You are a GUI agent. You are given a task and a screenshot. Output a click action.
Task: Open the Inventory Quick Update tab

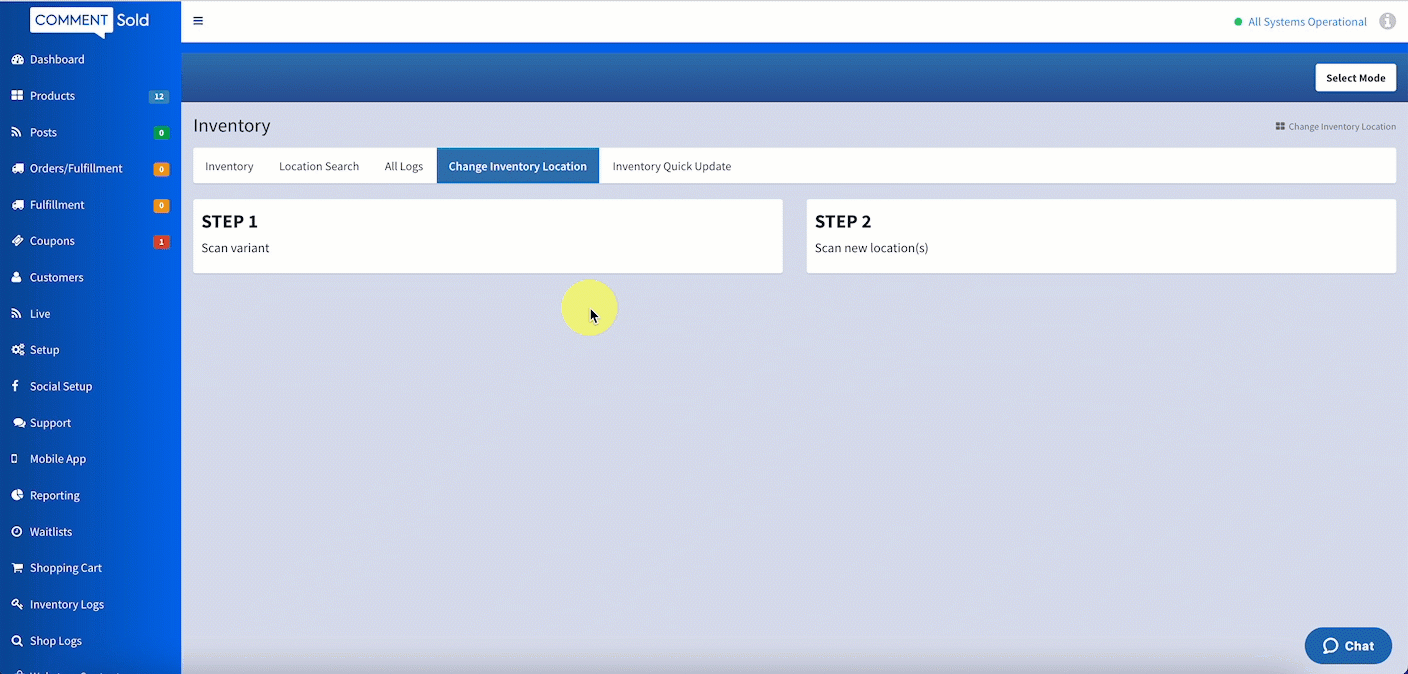click(x=671, y=166)
